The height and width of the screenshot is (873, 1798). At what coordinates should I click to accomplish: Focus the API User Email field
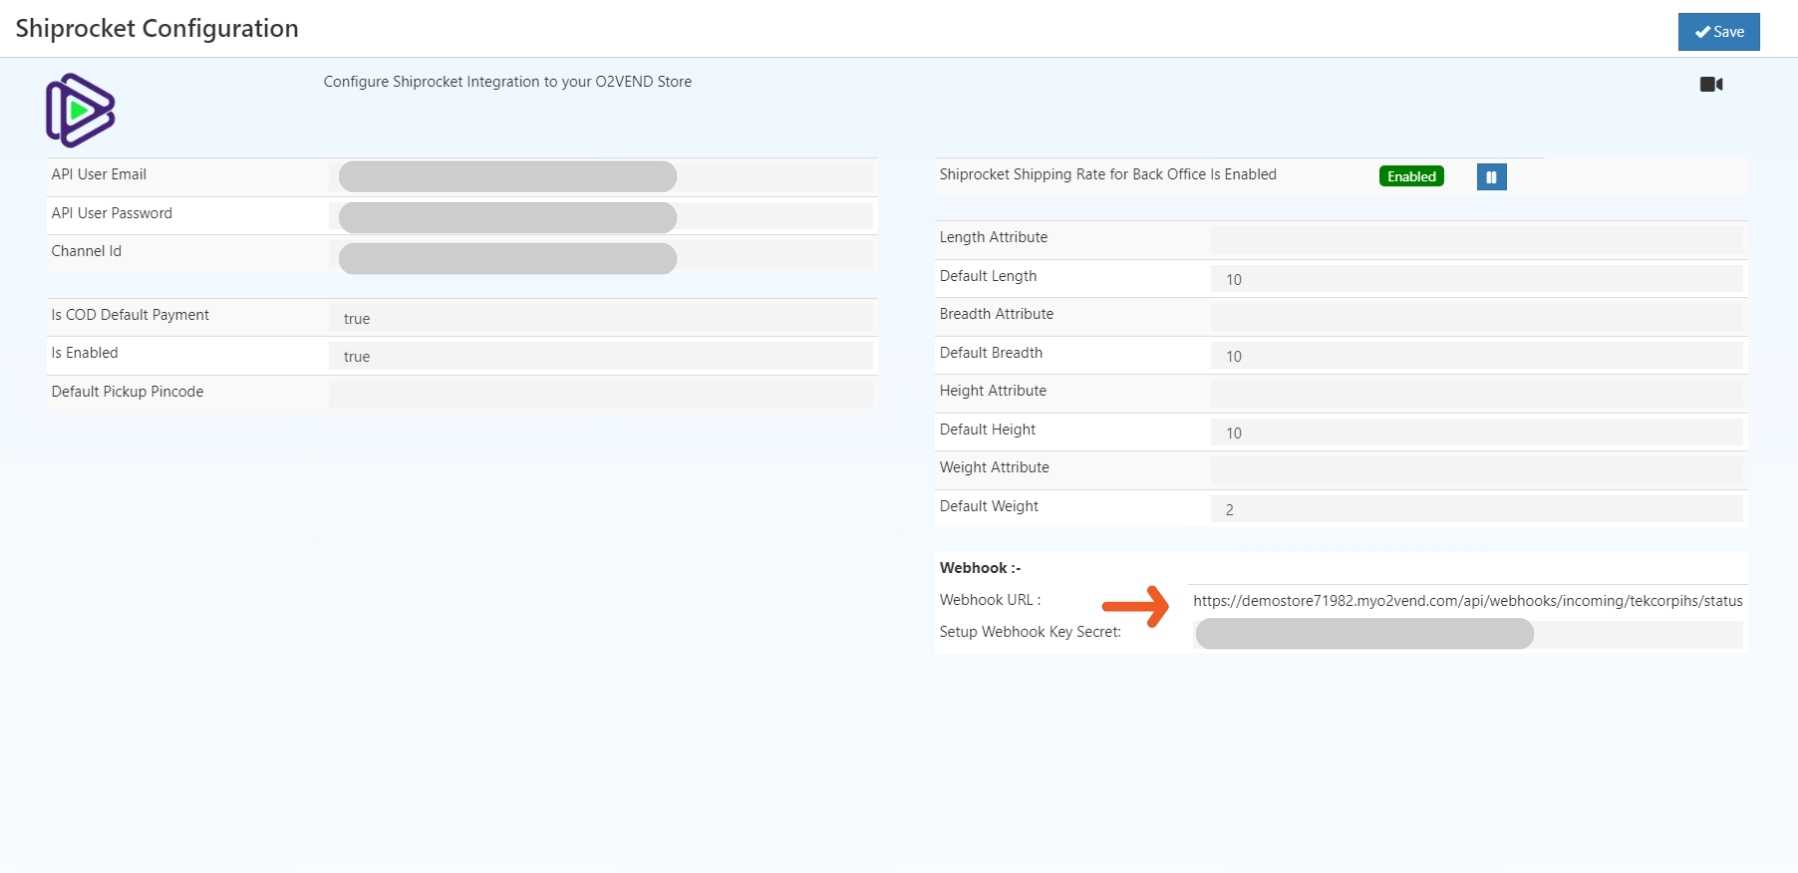click(601, 177)
